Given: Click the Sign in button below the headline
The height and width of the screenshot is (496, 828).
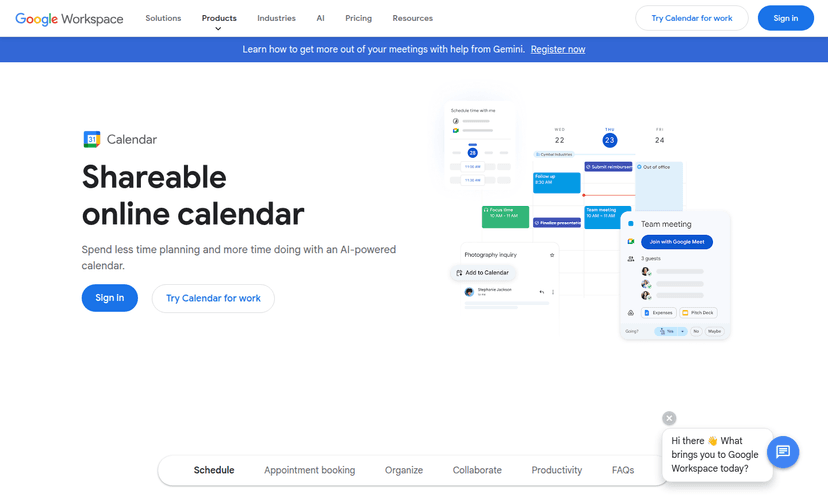Looking at the screenshot, I should click(110, 298).
